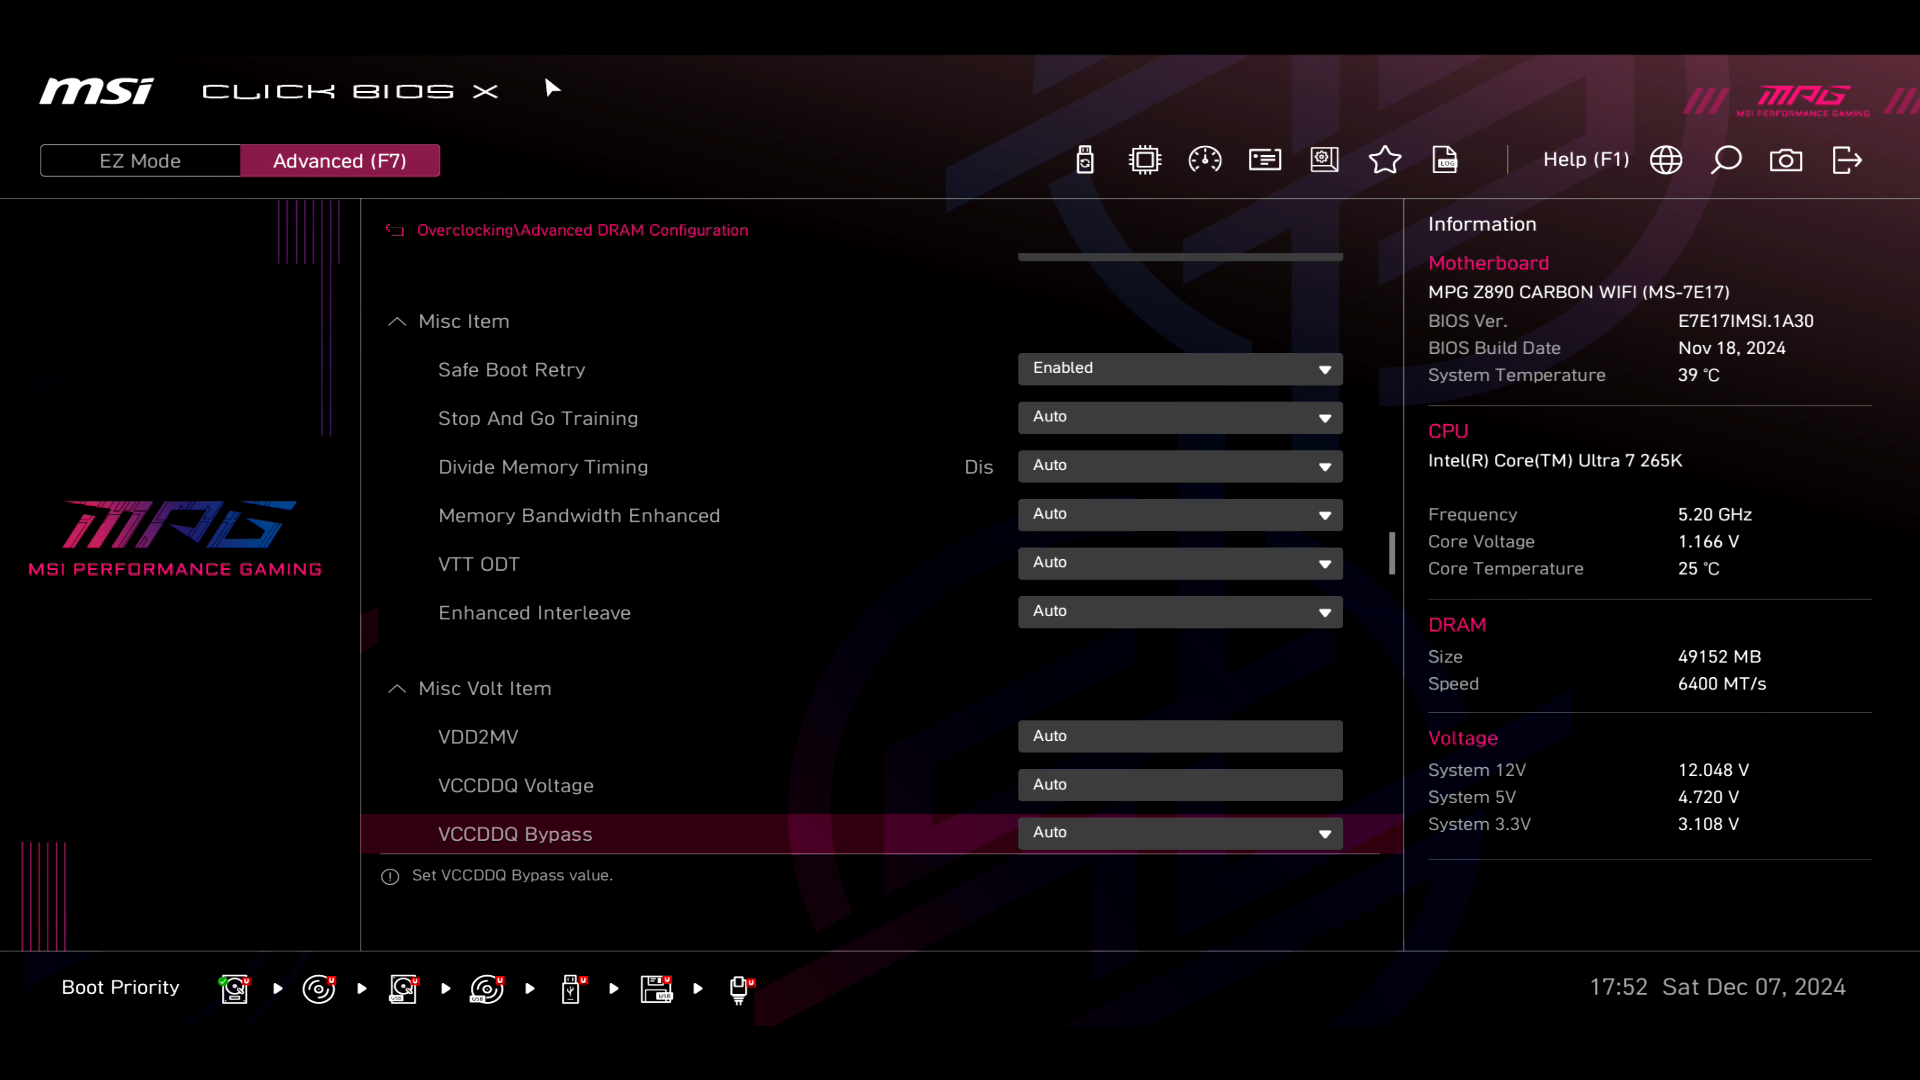1920x1080 pixels.
Task: Click the search magnifier icon
Action: 1726,160
